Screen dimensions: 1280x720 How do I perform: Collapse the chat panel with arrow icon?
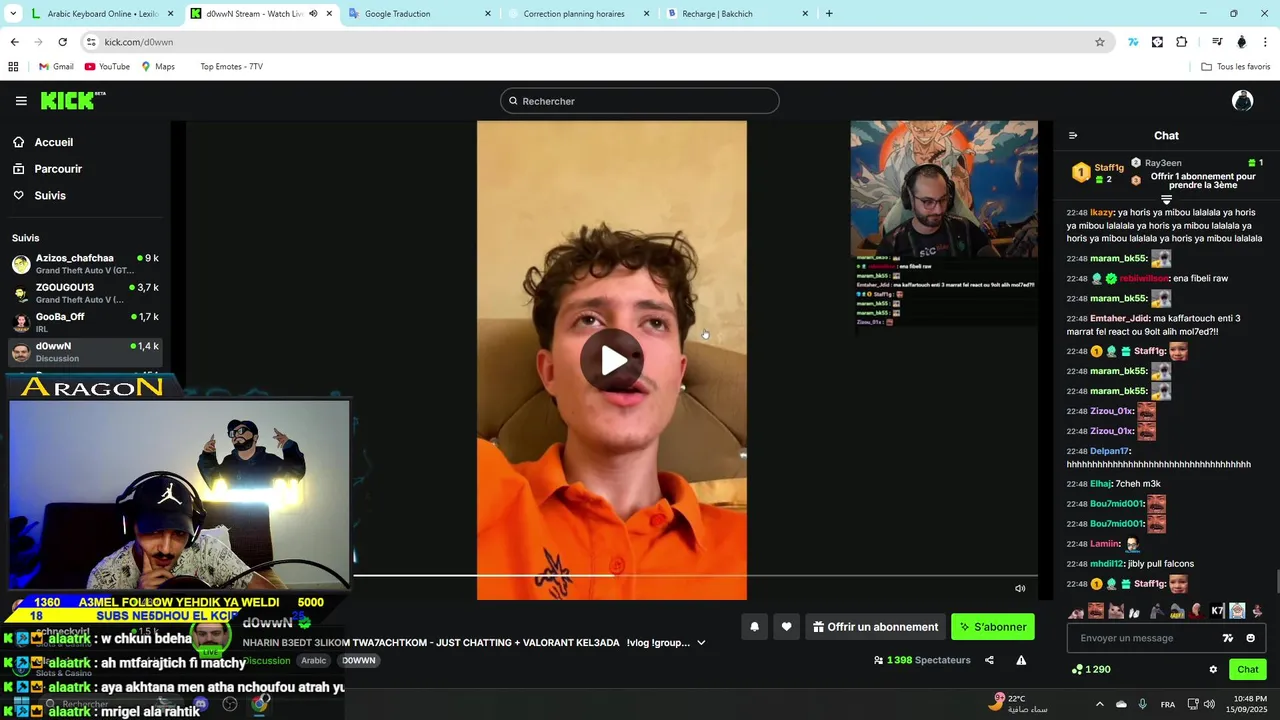1073,136
